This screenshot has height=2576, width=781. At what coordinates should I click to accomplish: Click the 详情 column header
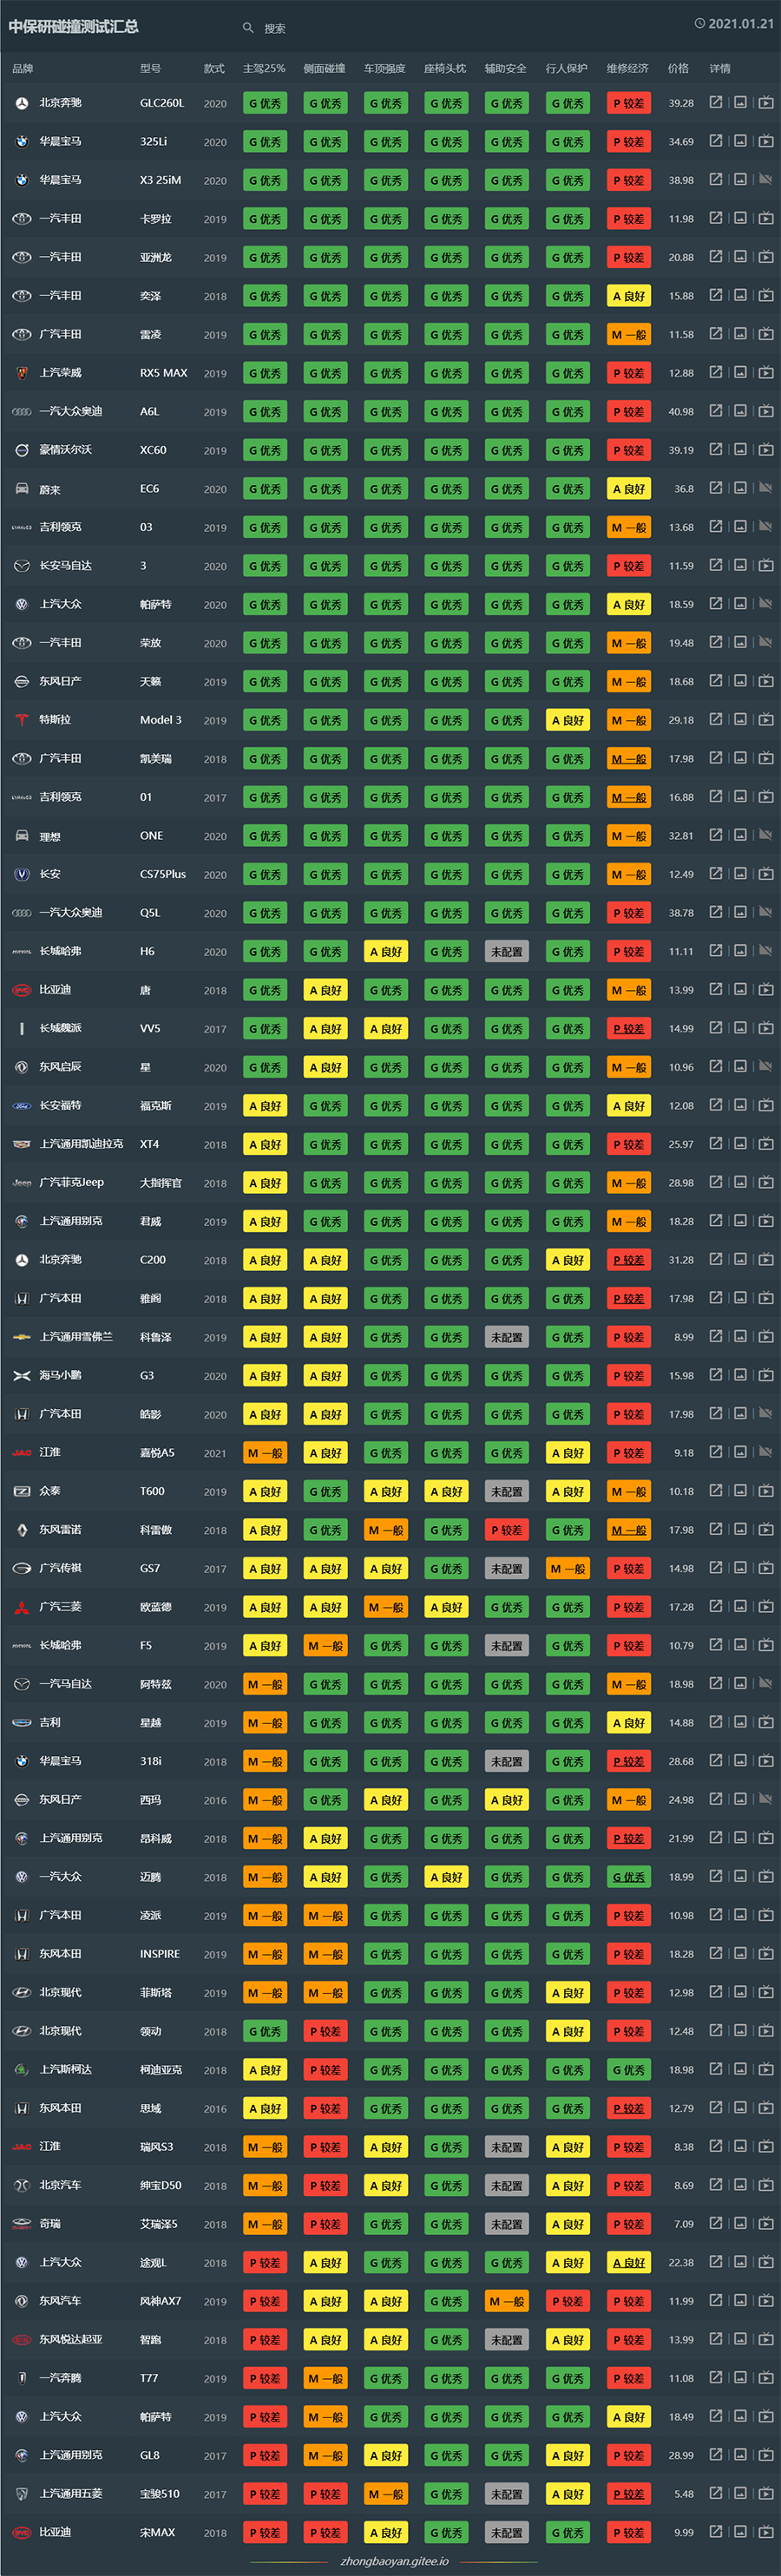(x=720, y=68)
